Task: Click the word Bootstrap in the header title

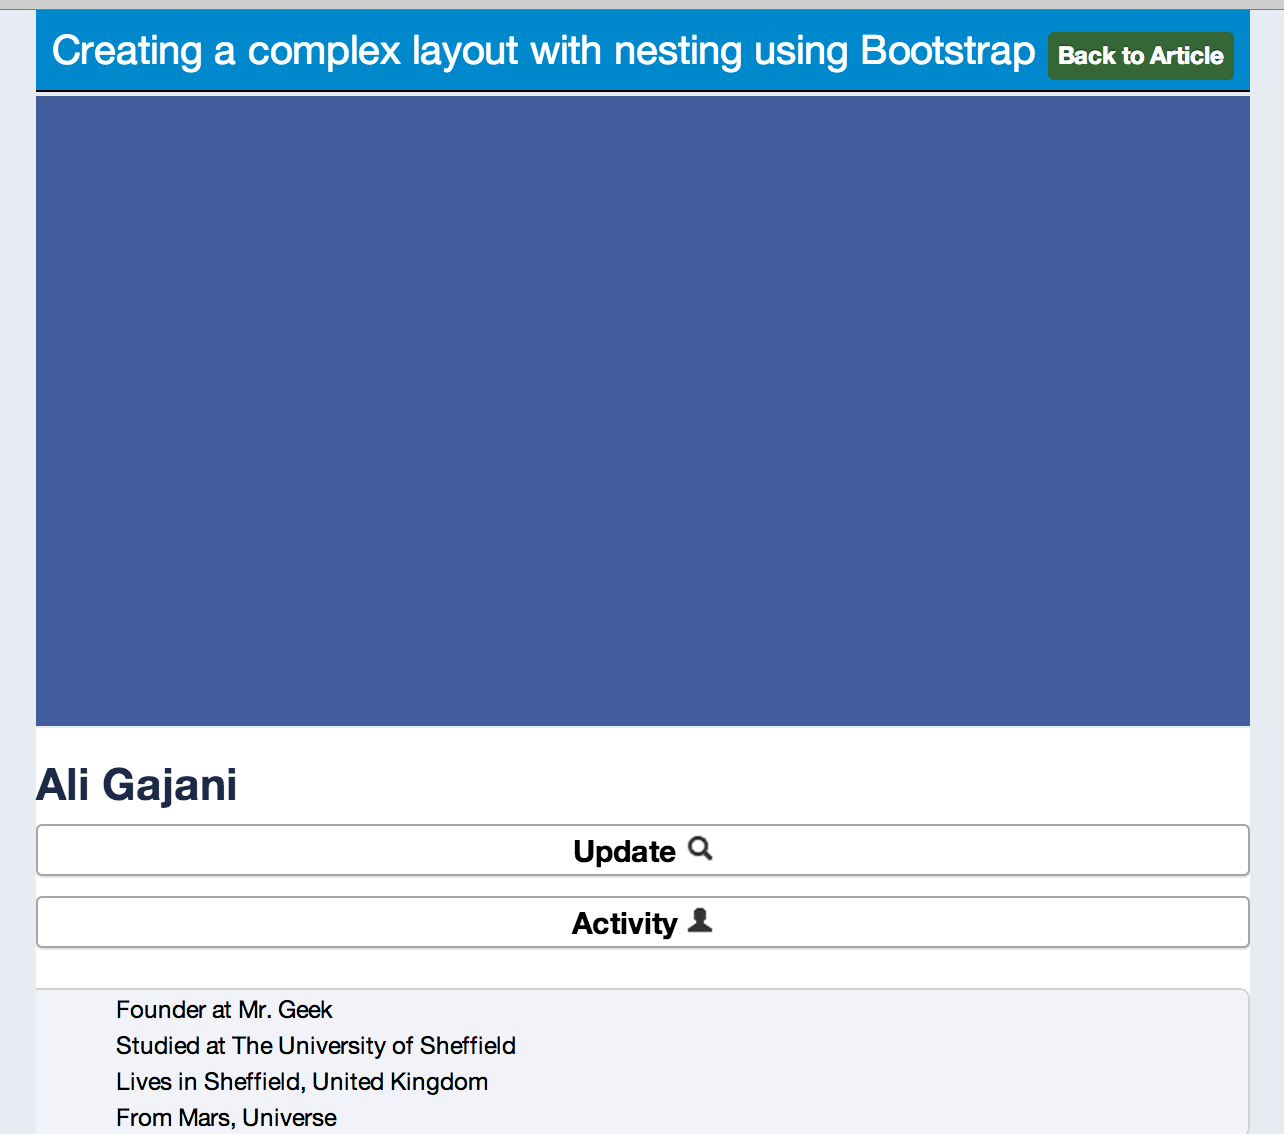Action: point(948,51)
